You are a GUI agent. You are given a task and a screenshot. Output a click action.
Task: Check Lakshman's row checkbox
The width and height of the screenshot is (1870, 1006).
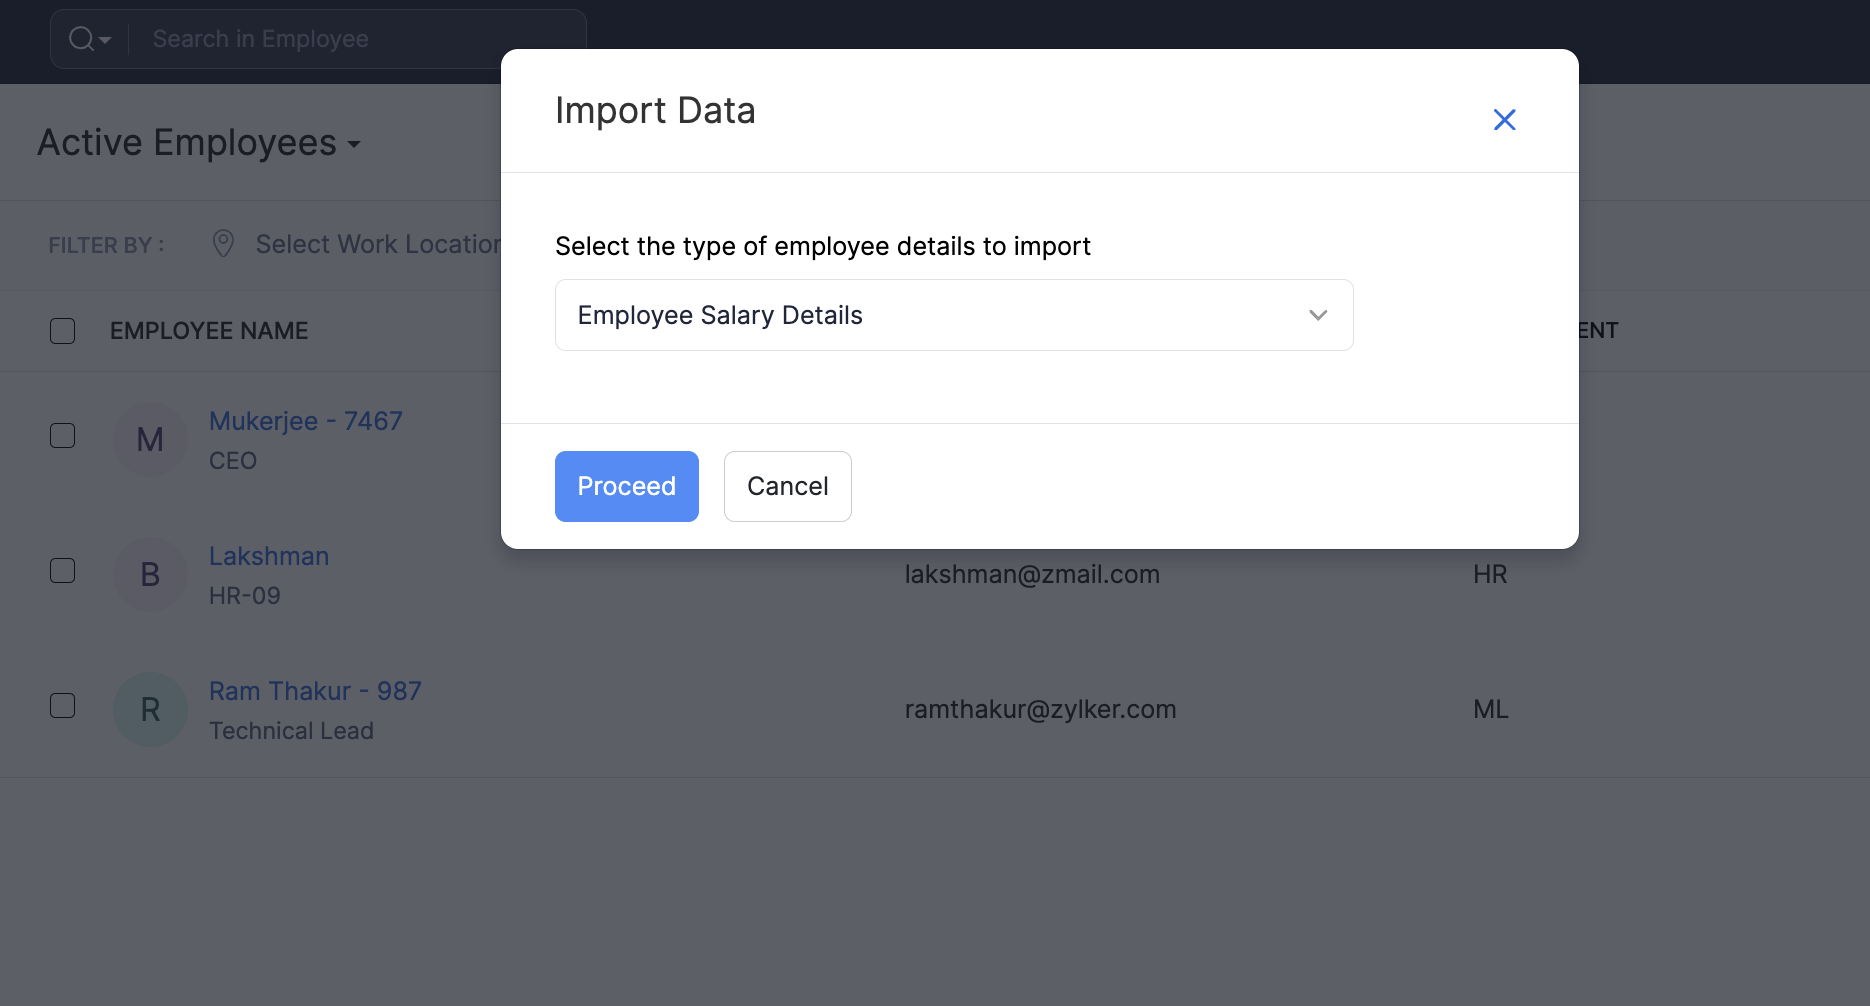pos(63,570)
